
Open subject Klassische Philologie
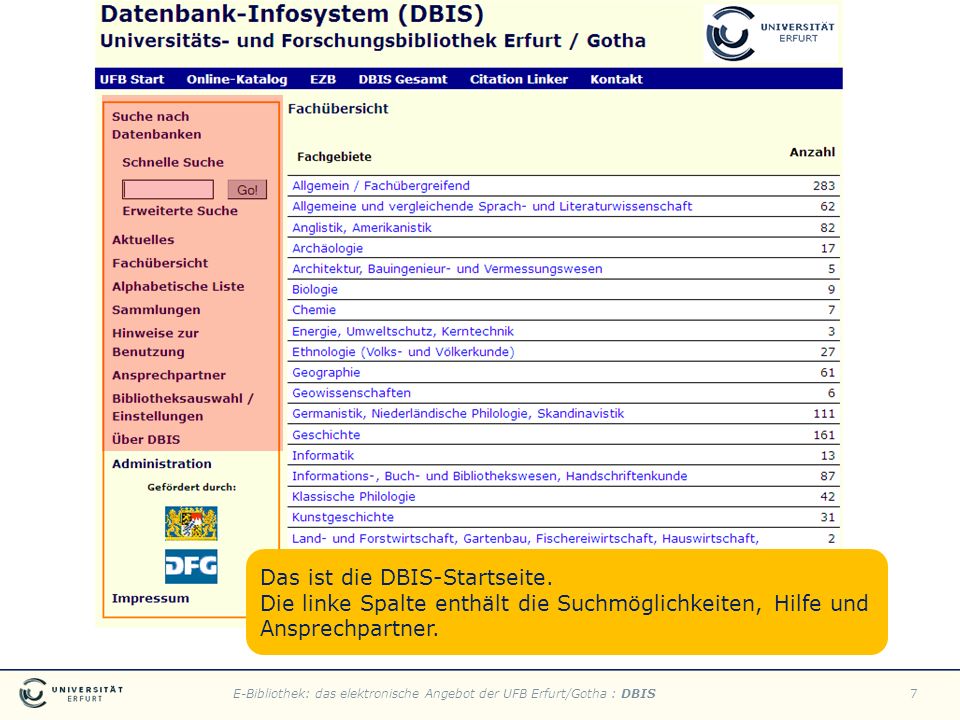(354, 497)
